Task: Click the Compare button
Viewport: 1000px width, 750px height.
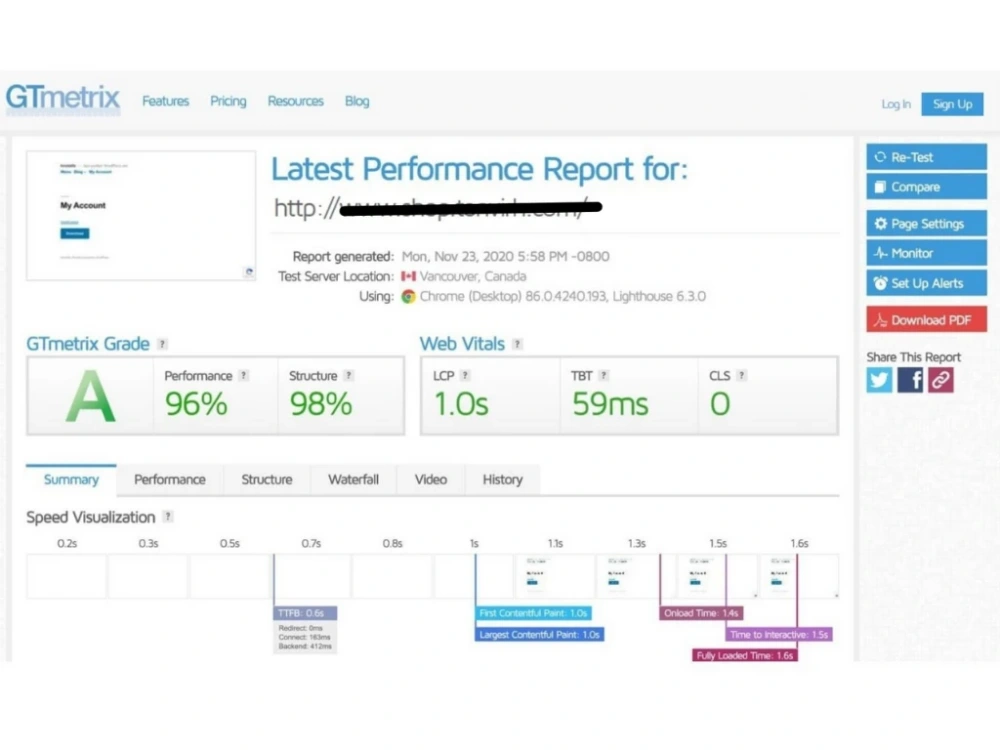Action: click(926, 187)
